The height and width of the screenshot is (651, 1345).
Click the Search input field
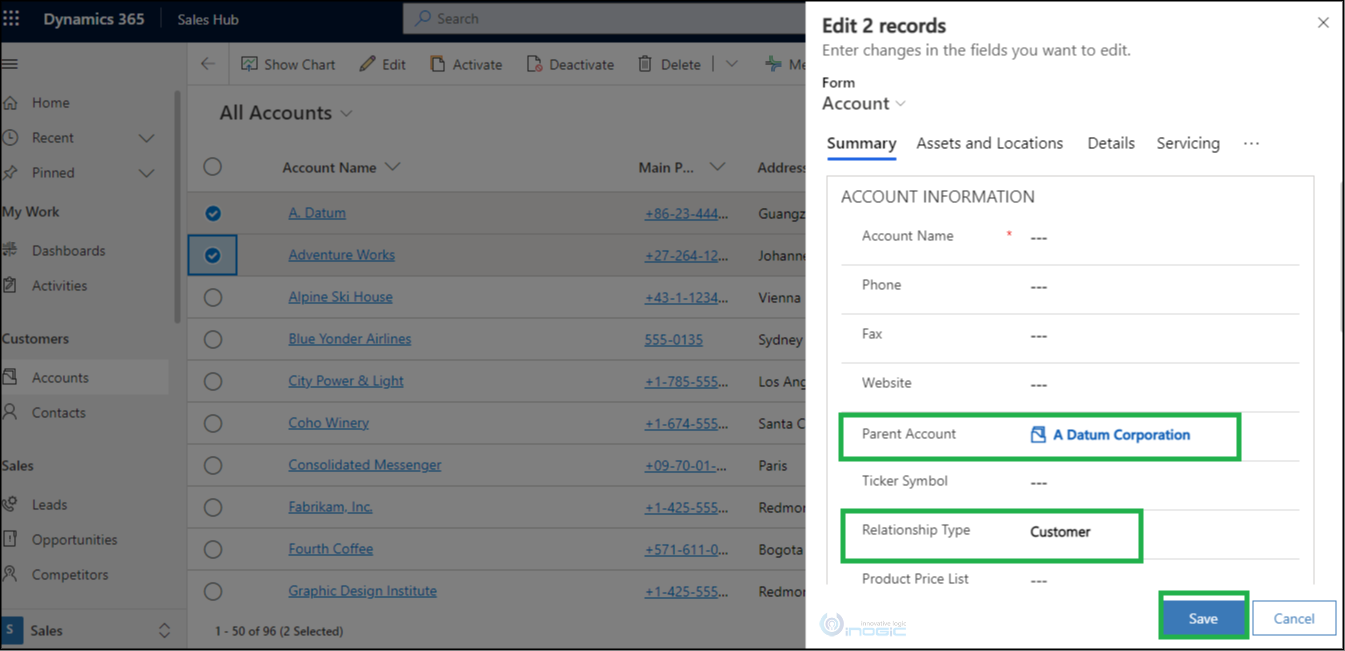pyautogui.click(x=603, y=19)
